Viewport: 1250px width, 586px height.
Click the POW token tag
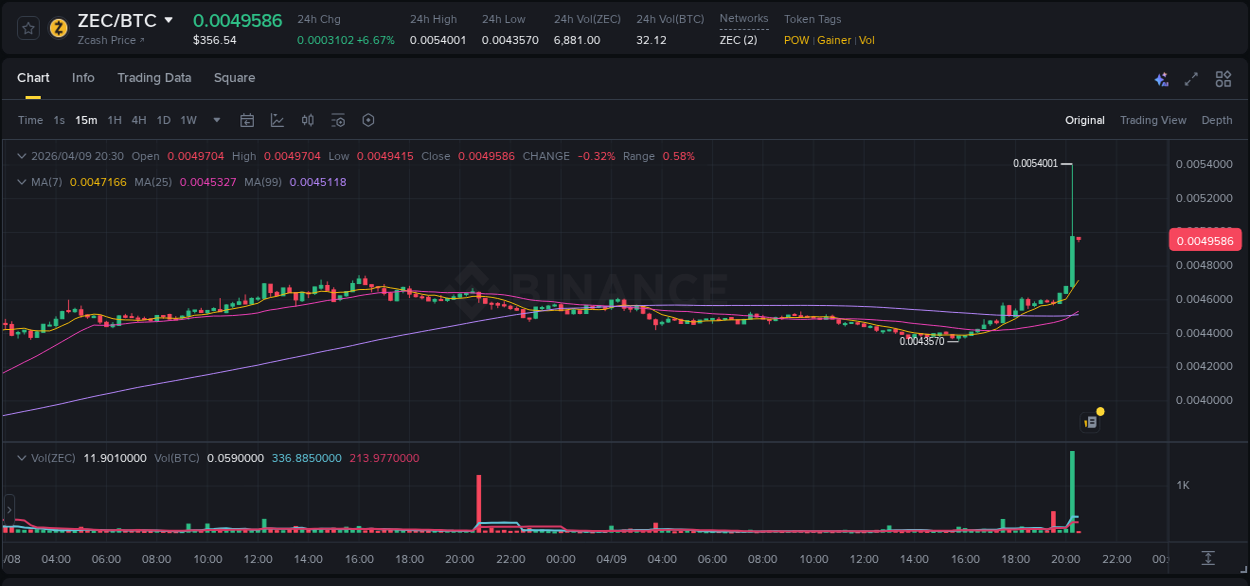coord(796,40)
